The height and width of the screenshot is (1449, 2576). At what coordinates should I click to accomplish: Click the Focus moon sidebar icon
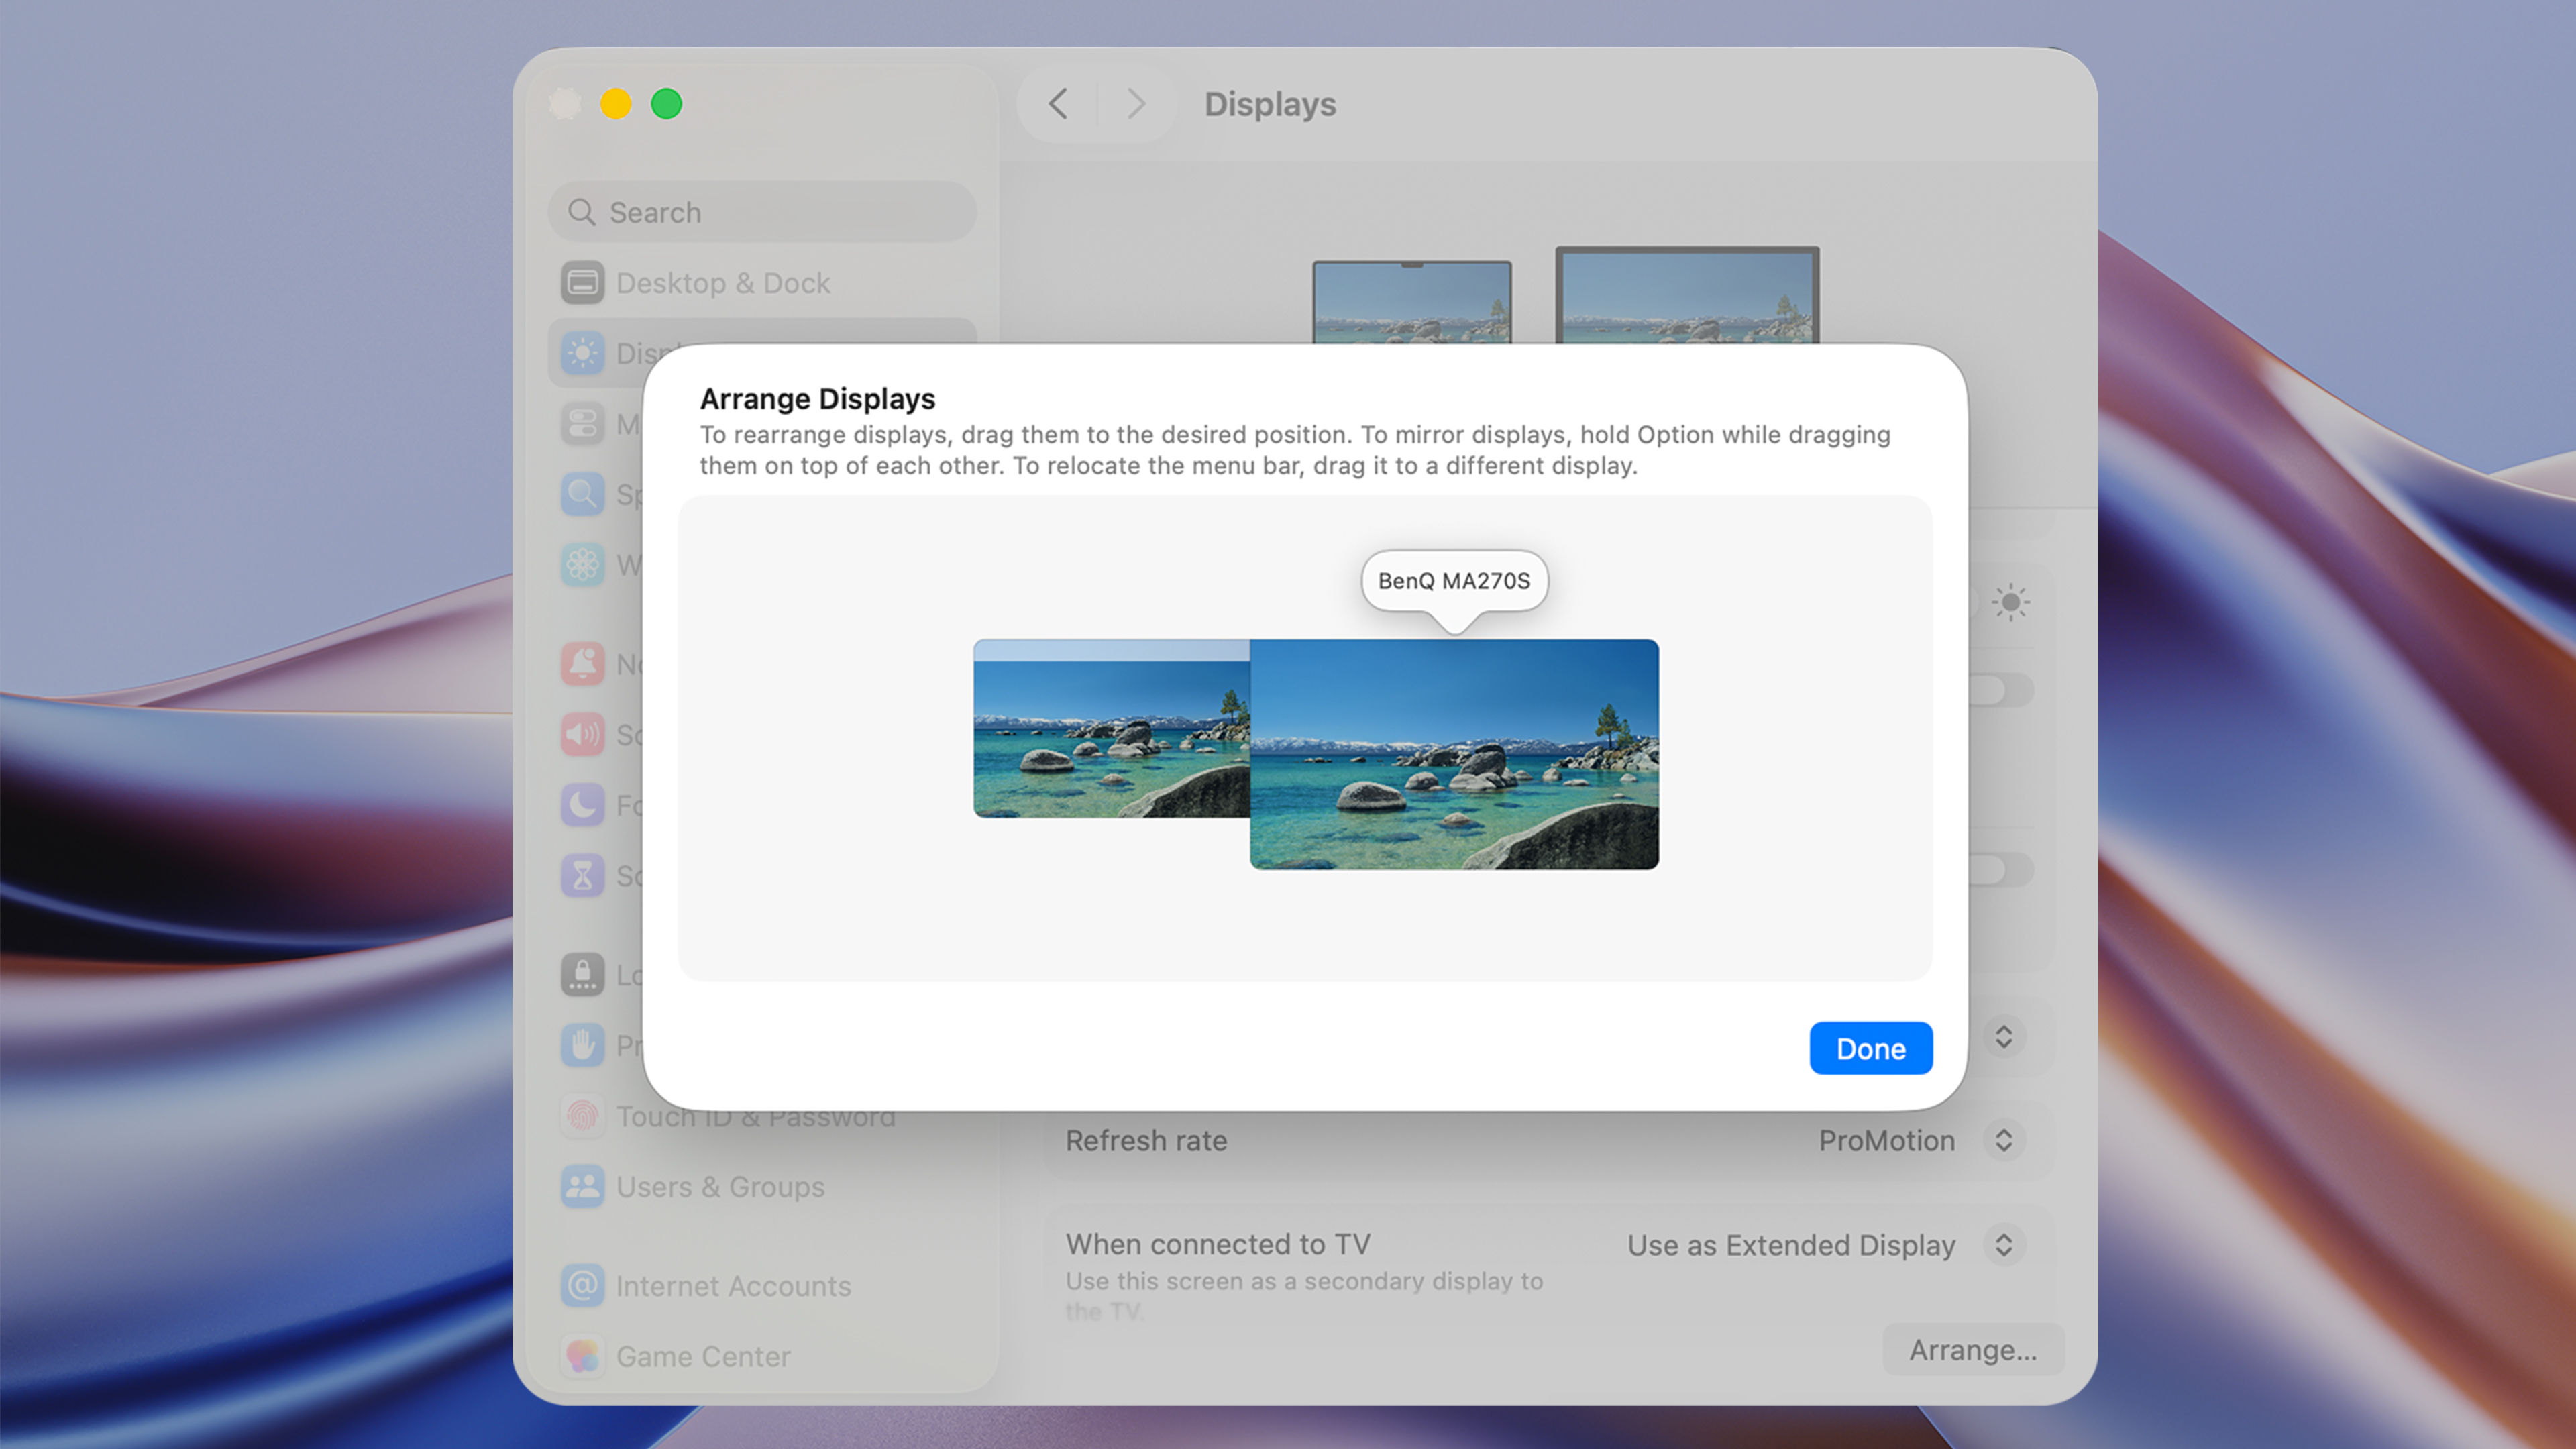point(582,805)
